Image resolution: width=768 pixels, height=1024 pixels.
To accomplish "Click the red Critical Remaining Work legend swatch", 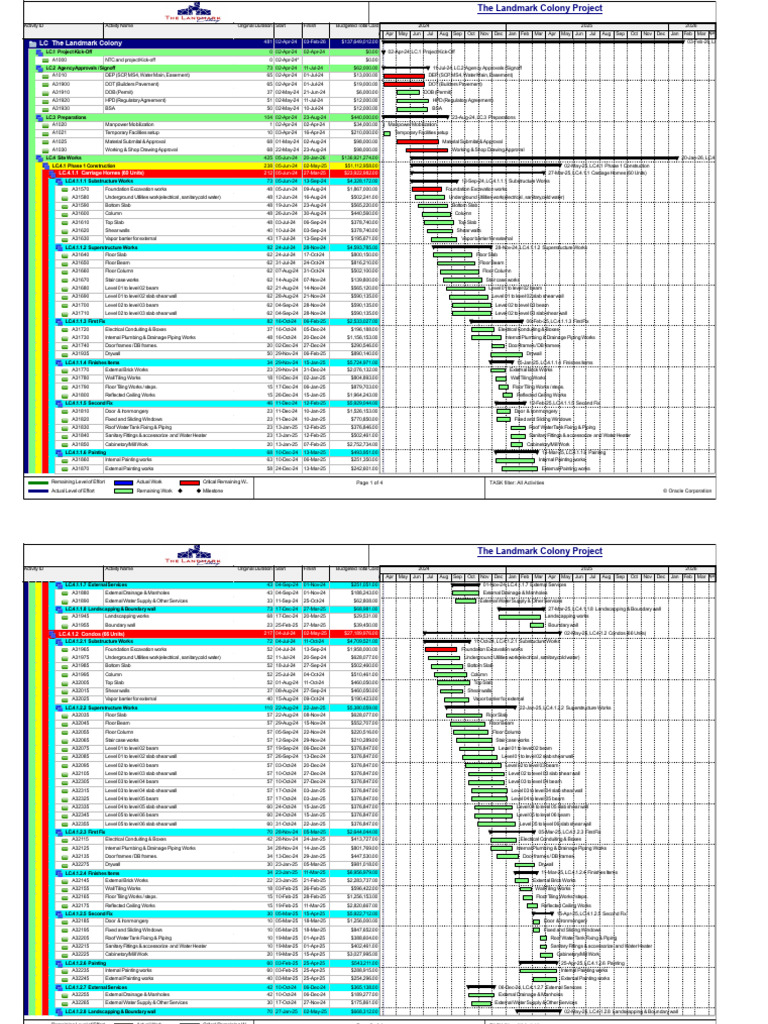I will (x=189, y=483).
